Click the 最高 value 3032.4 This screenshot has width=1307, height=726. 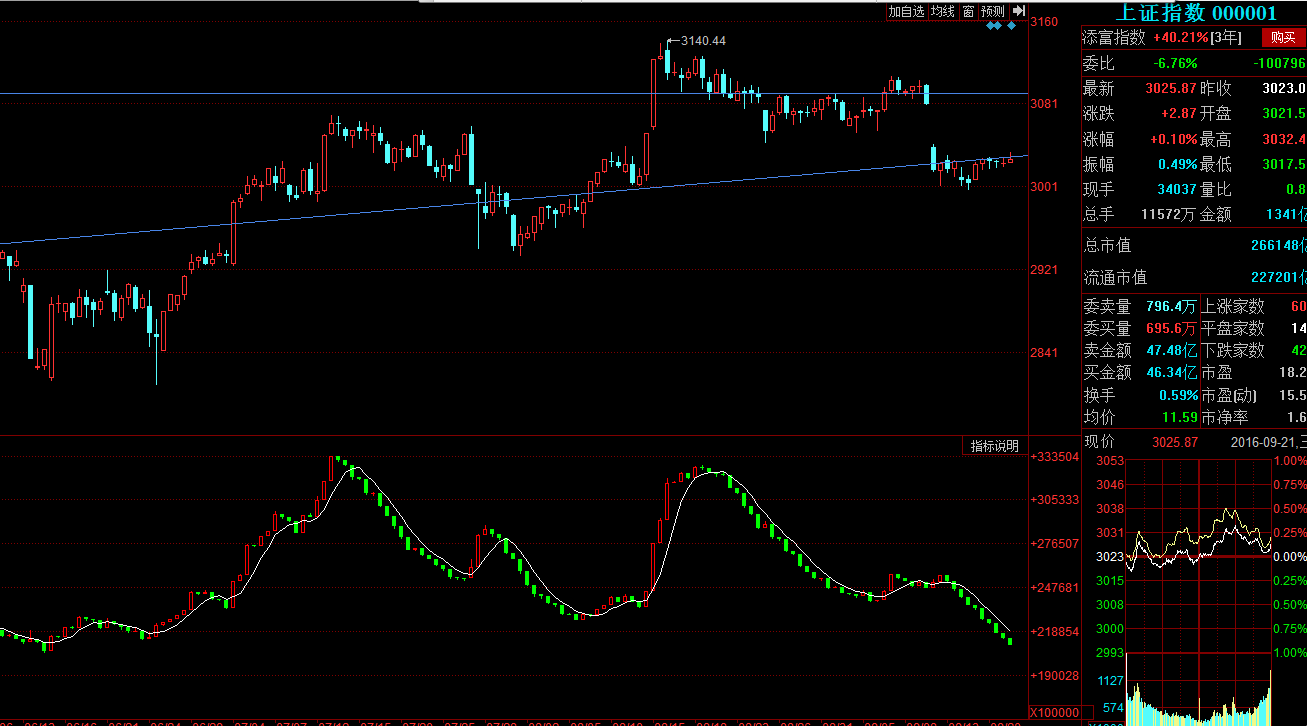1282,139
